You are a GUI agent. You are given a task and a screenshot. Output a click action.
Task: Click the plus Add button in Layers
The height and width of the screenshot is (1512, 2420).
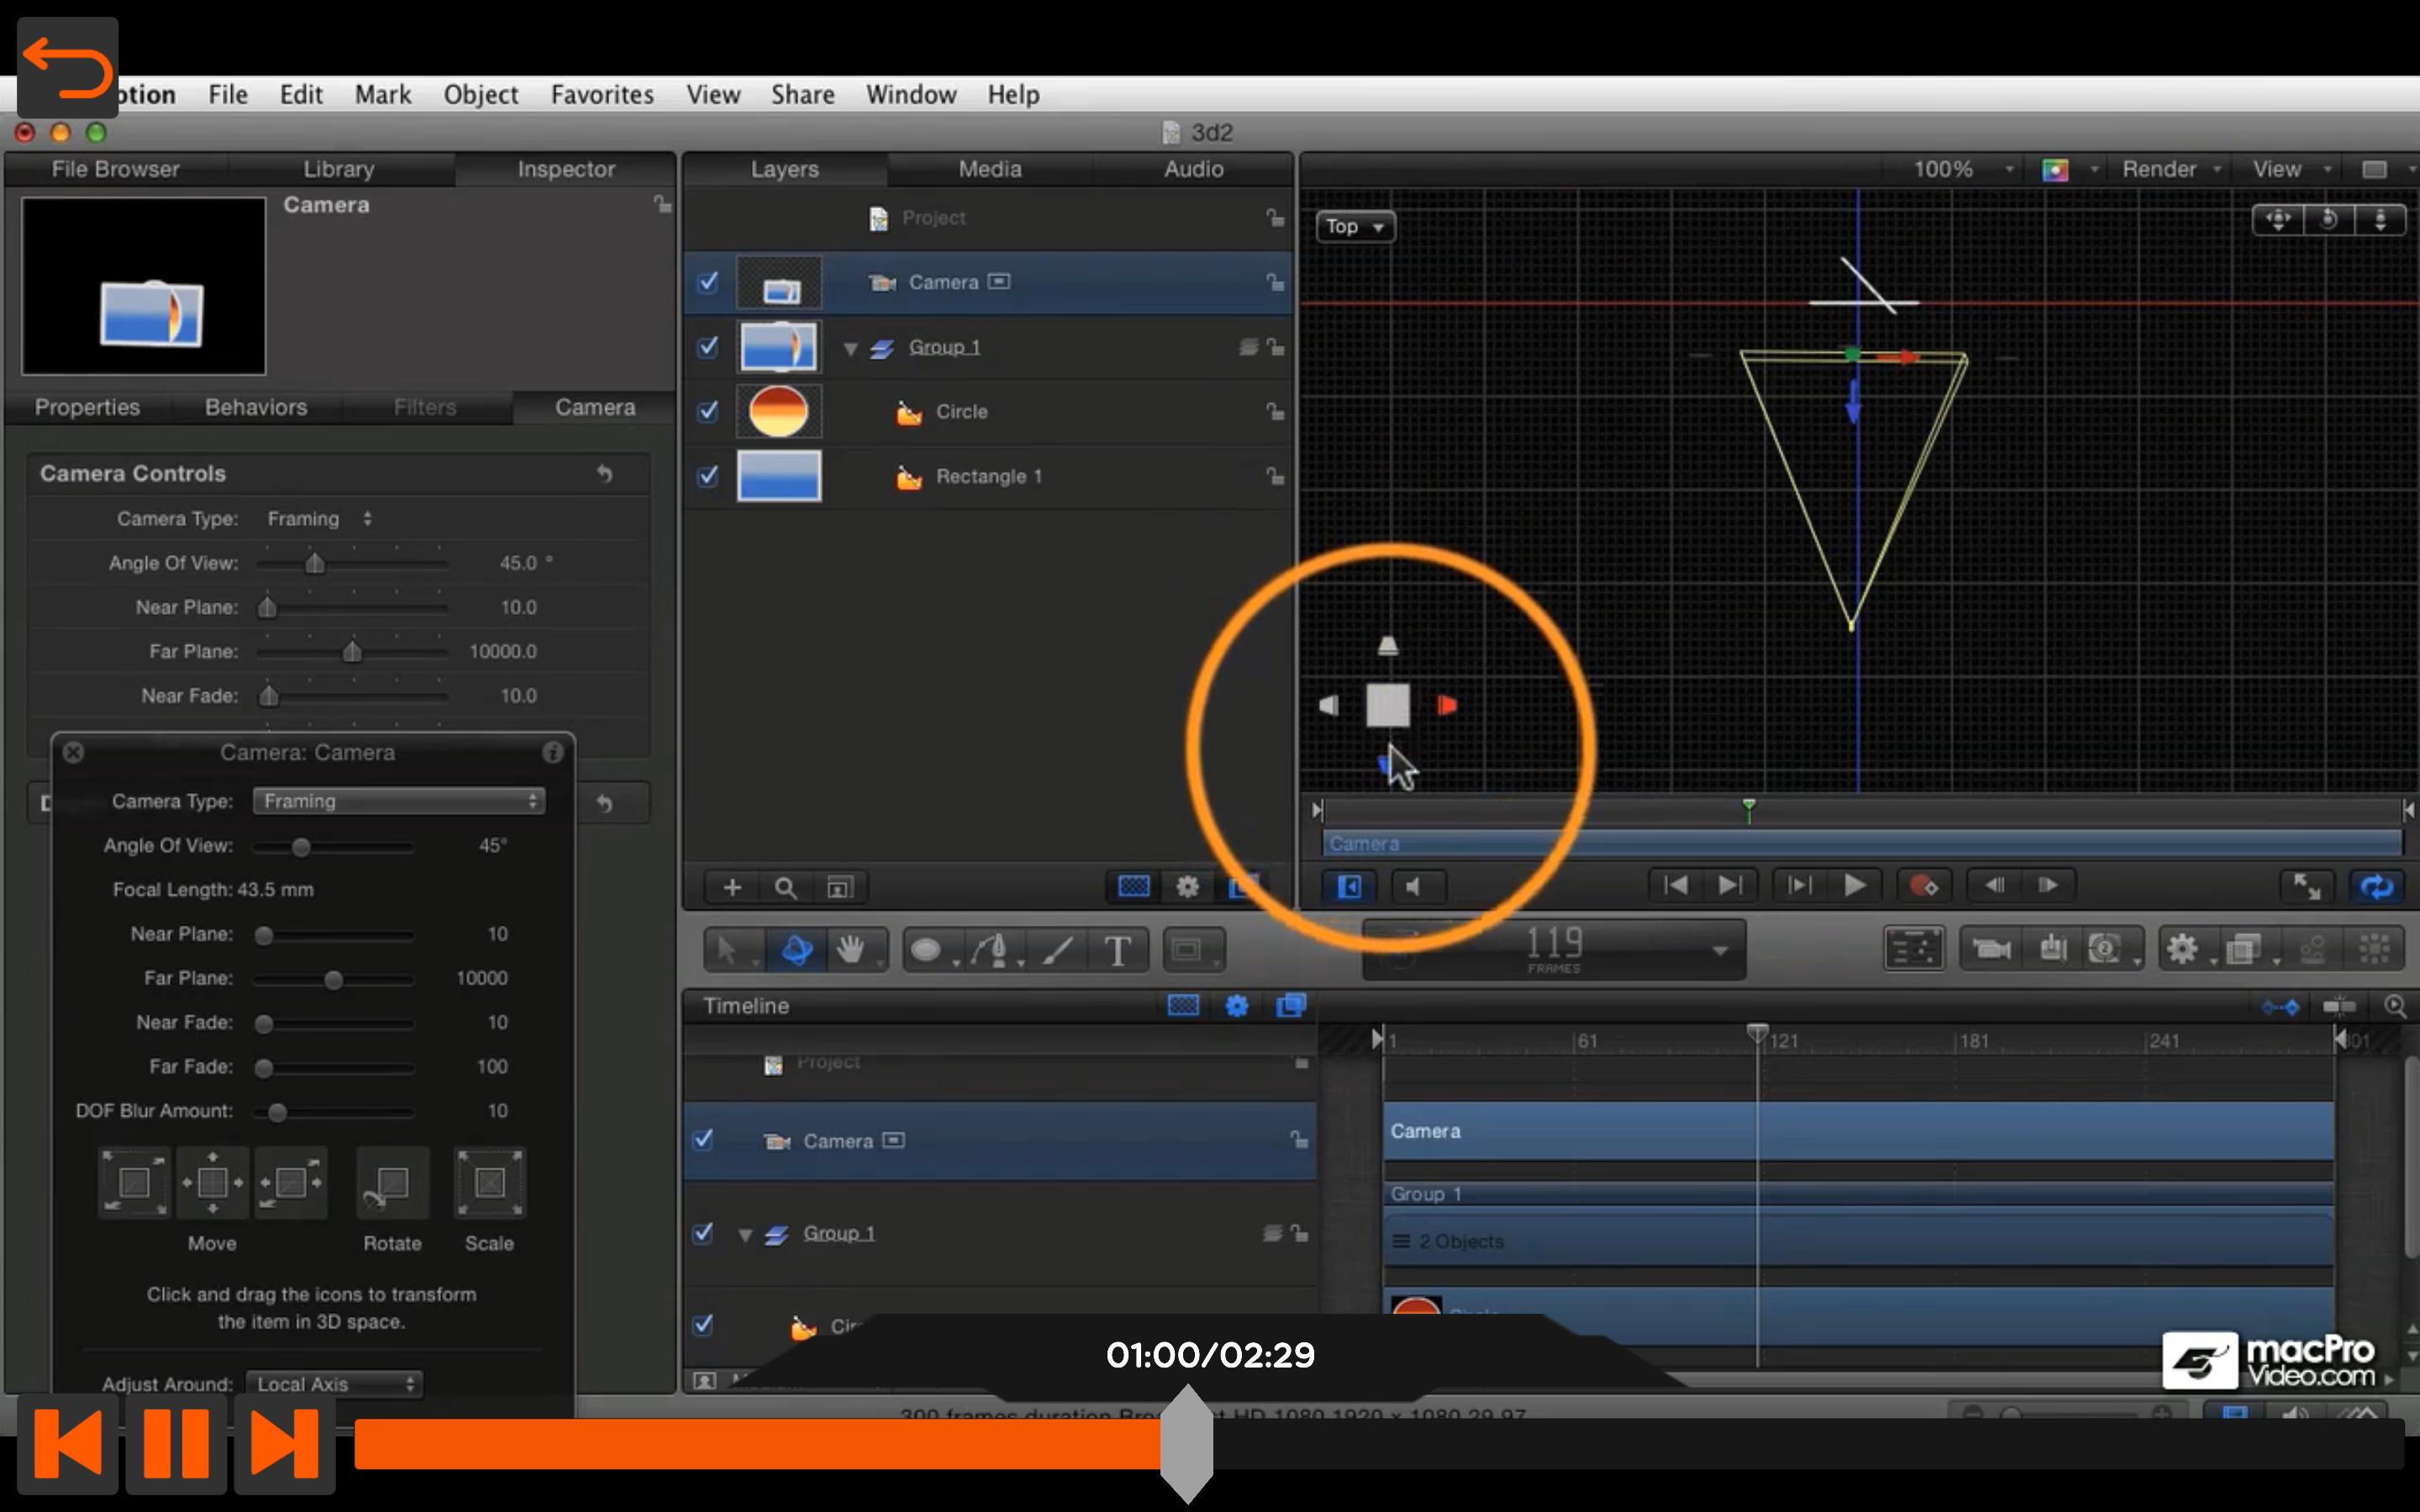click(x=732, y=887)
